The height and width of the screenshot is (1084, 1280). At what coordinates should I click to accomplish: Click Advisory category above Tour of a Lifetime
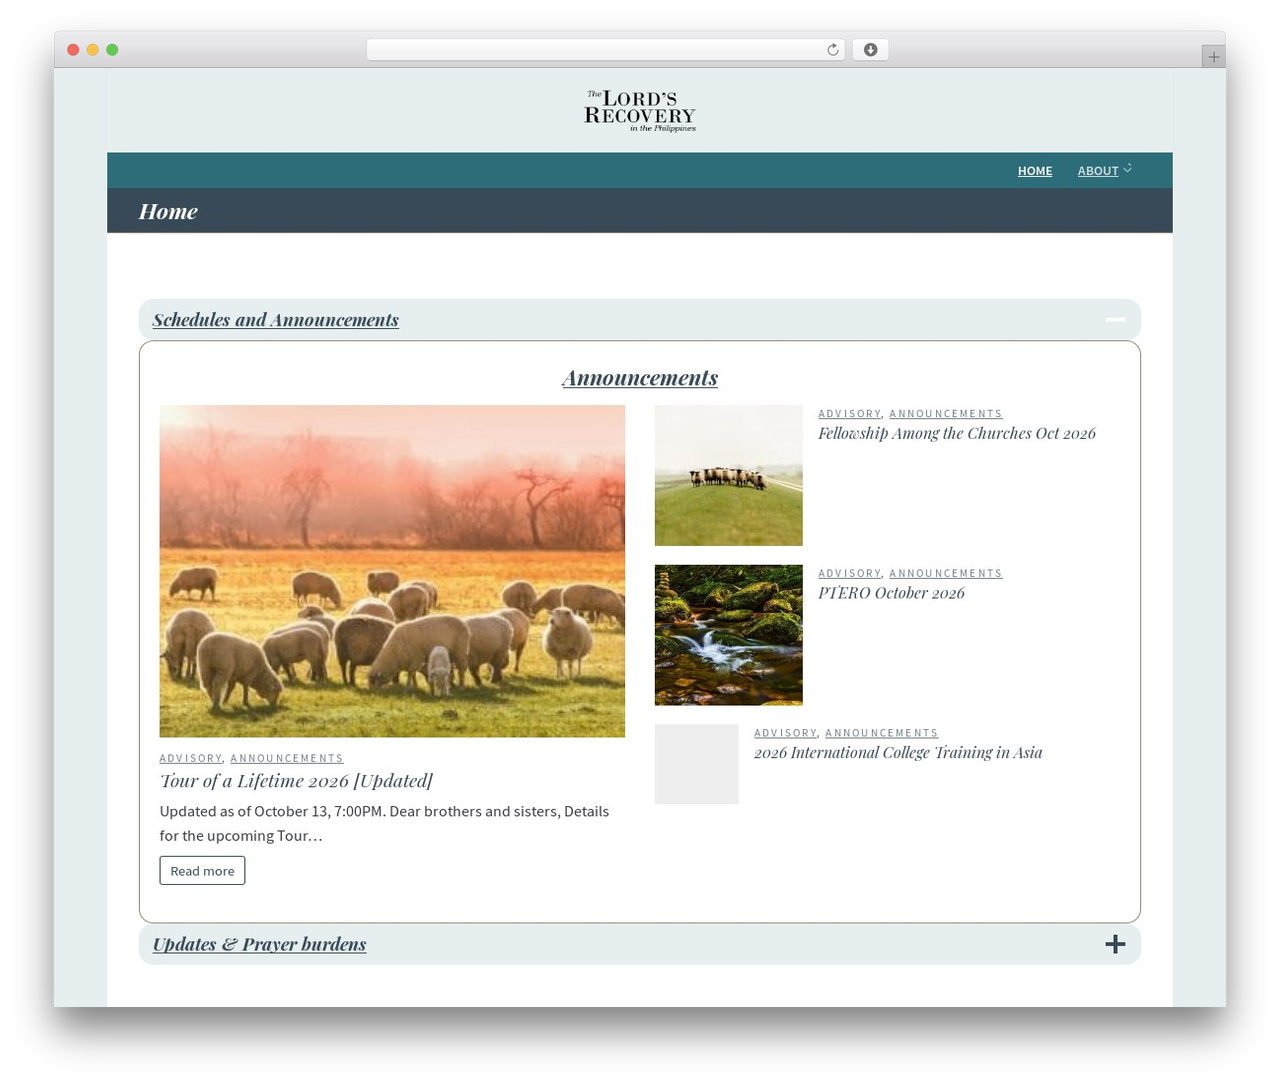[191, 759]
